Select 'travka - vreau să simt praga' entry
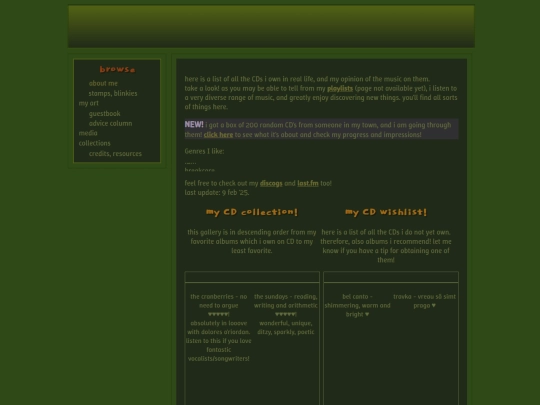 pyautogui.click(x=424, y=301)
